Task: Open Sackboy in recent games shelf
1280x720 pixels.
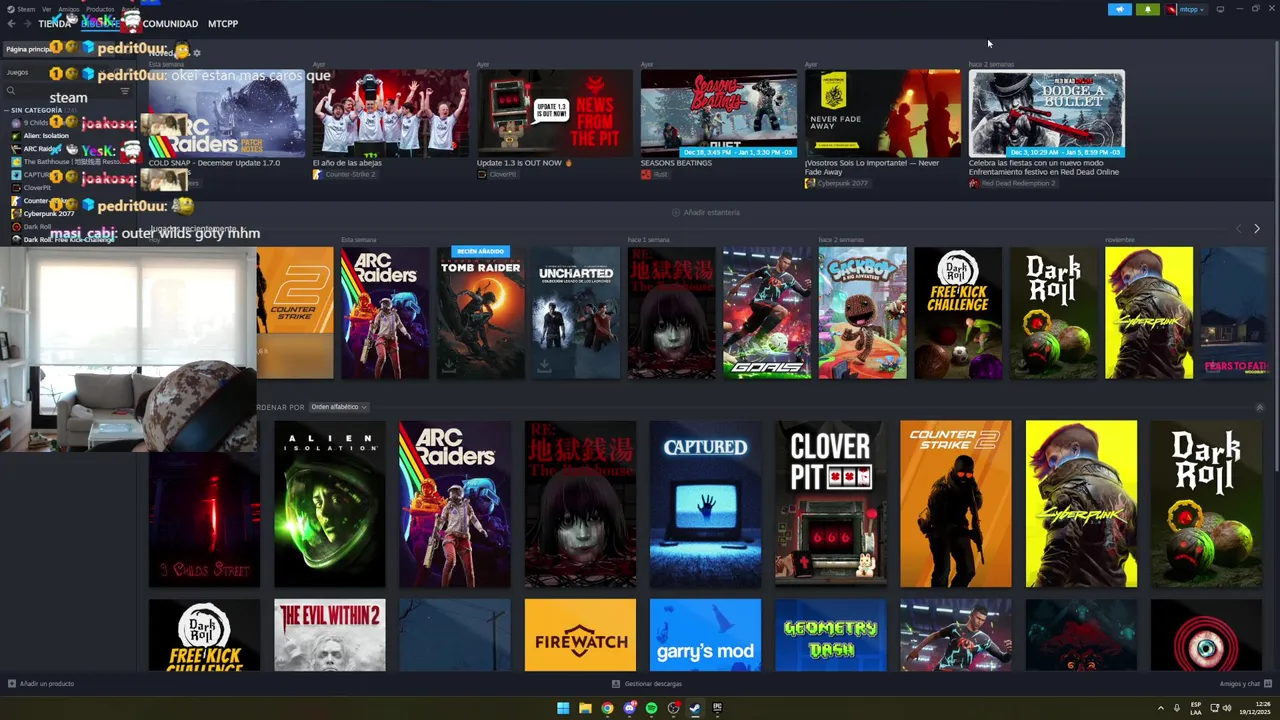Action: pyautogui.click(x=863, y=313)
